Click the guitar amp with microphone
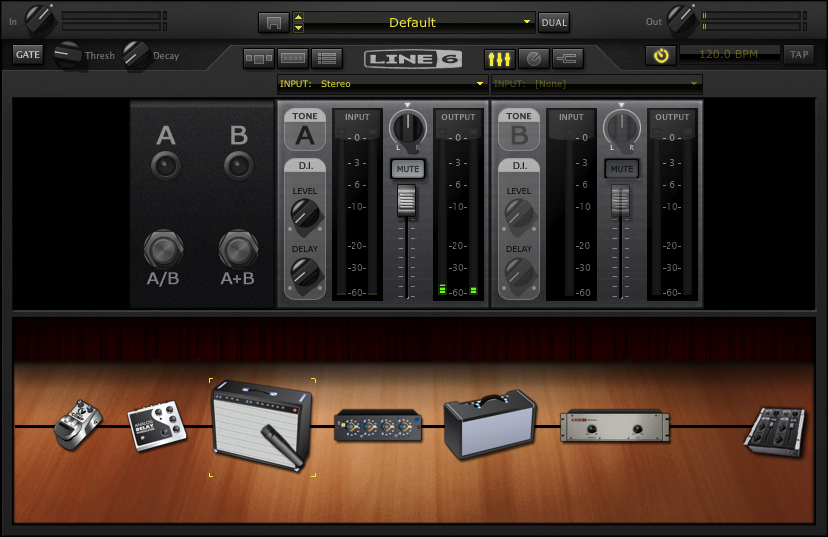This screenshot has height=537, width=828. [x=262, y=425]
